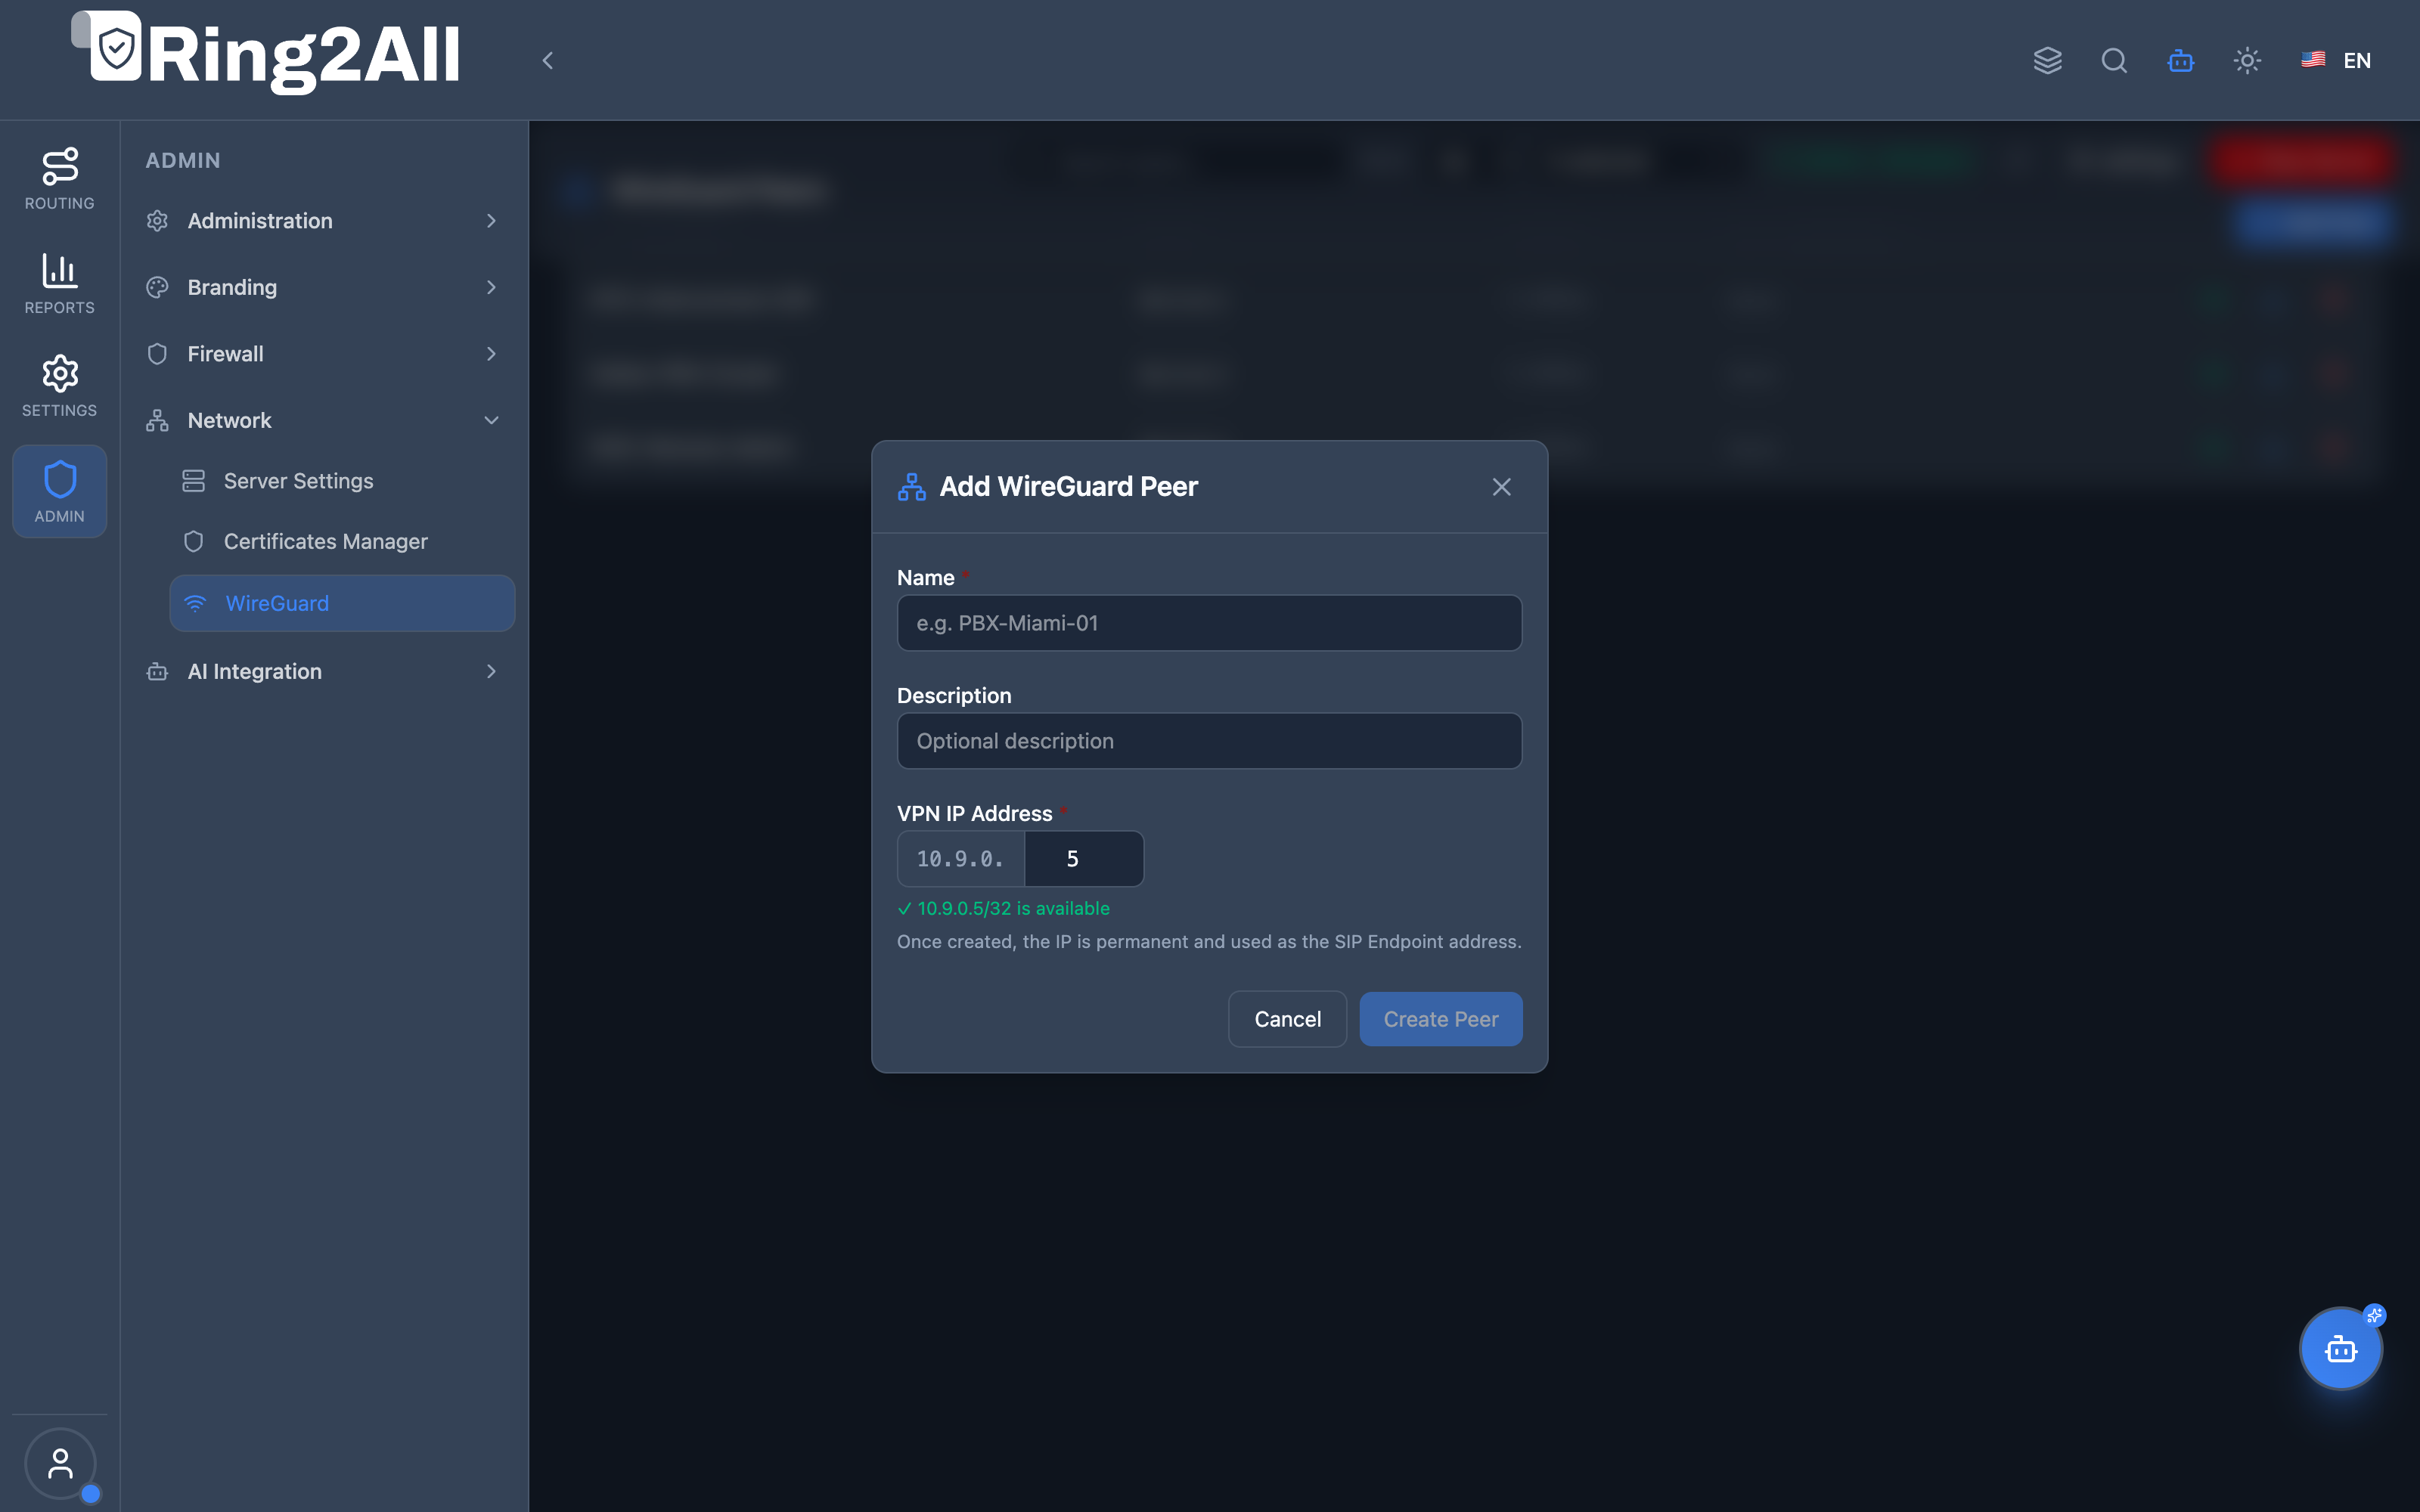Image resolution: width=2420 pixels, height=1512 pixels.
Task: Expand the AI Integration menu
Action: [322, 671]
